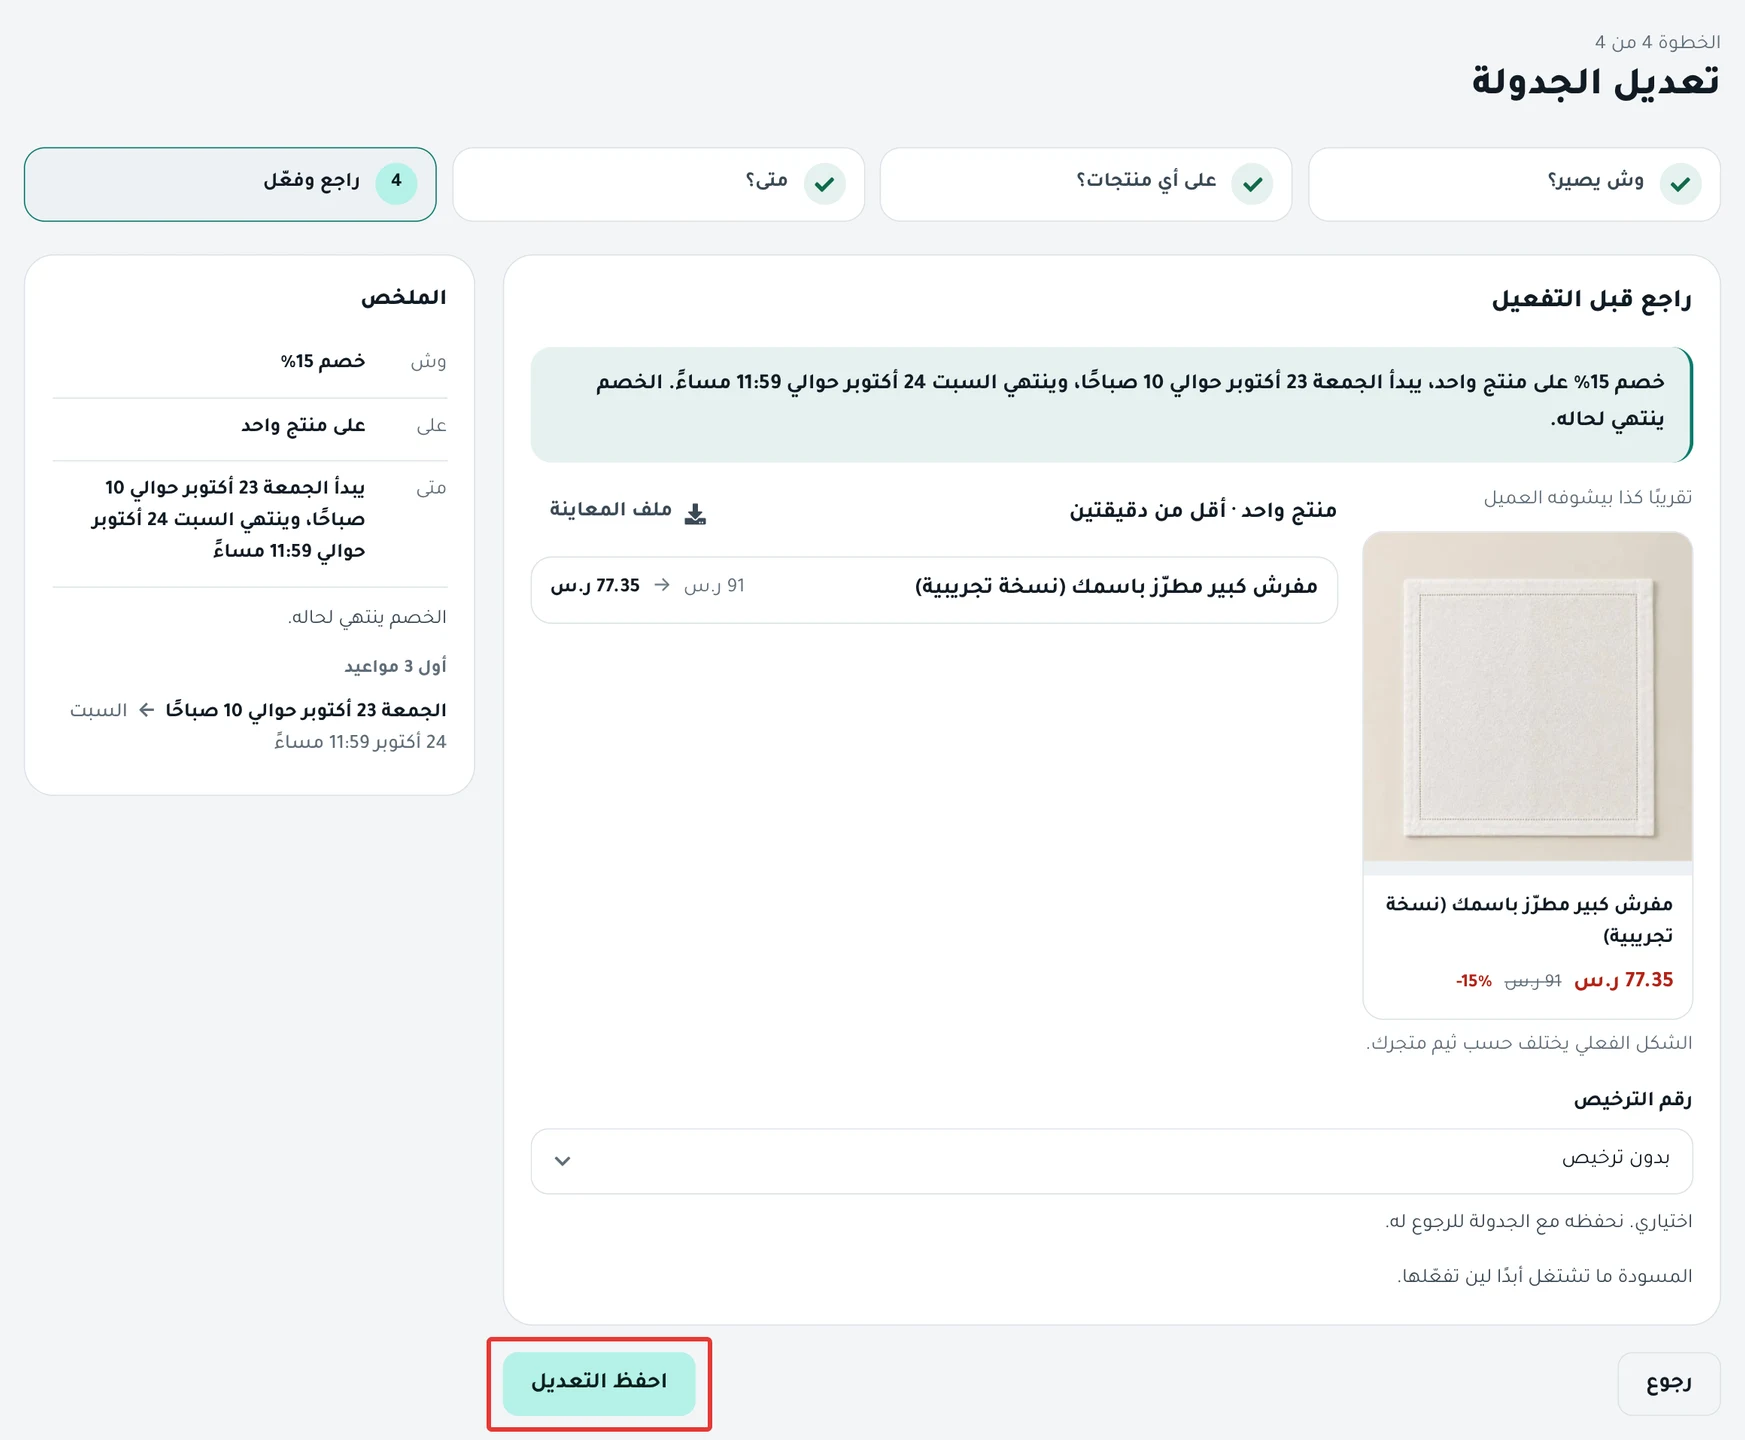The height and width of the screenshot is (1440, 1745).
Task: Click على منتج واحد value in summary panel
Action: pos(303,426)
